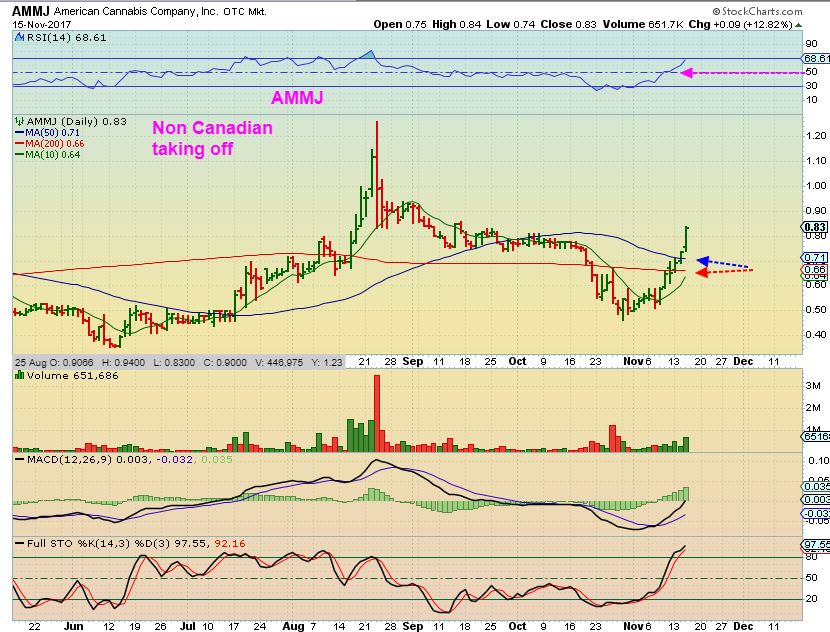Click the copyright symbol before StockCharts.com
Image resolution: width=830 pixels, height=632 pixels.
716,11
